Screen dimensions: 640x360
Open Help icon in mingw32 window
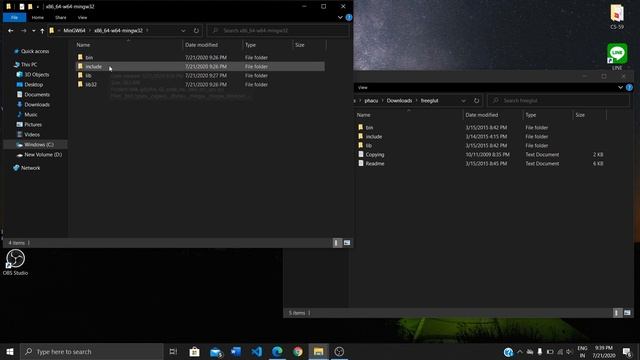coord(349,18)
